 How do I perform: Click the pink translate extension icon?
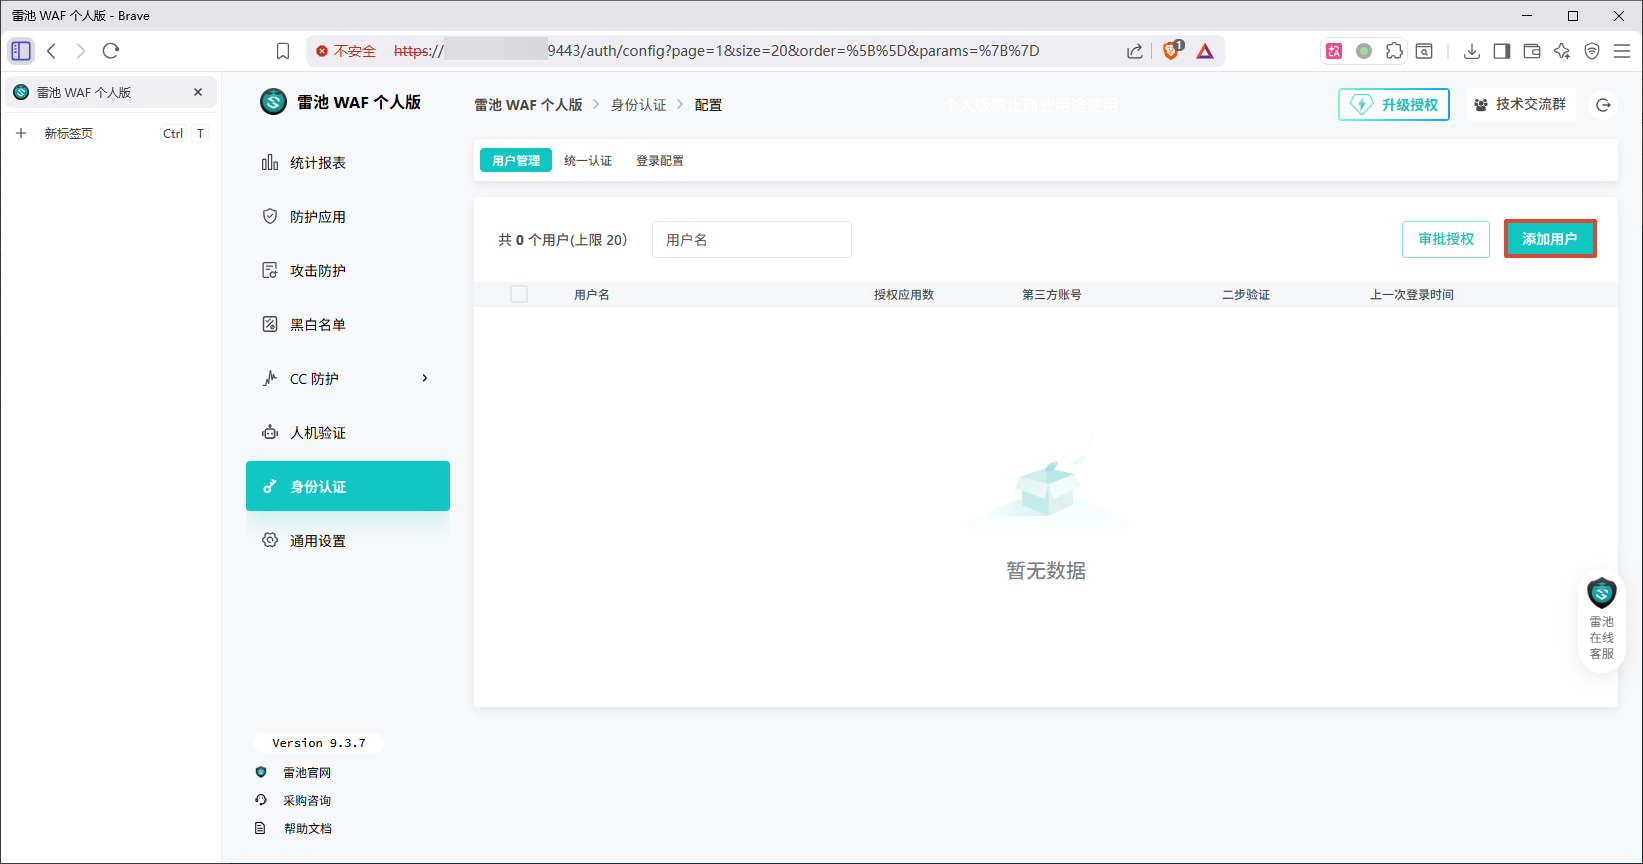click(1334, 51)
